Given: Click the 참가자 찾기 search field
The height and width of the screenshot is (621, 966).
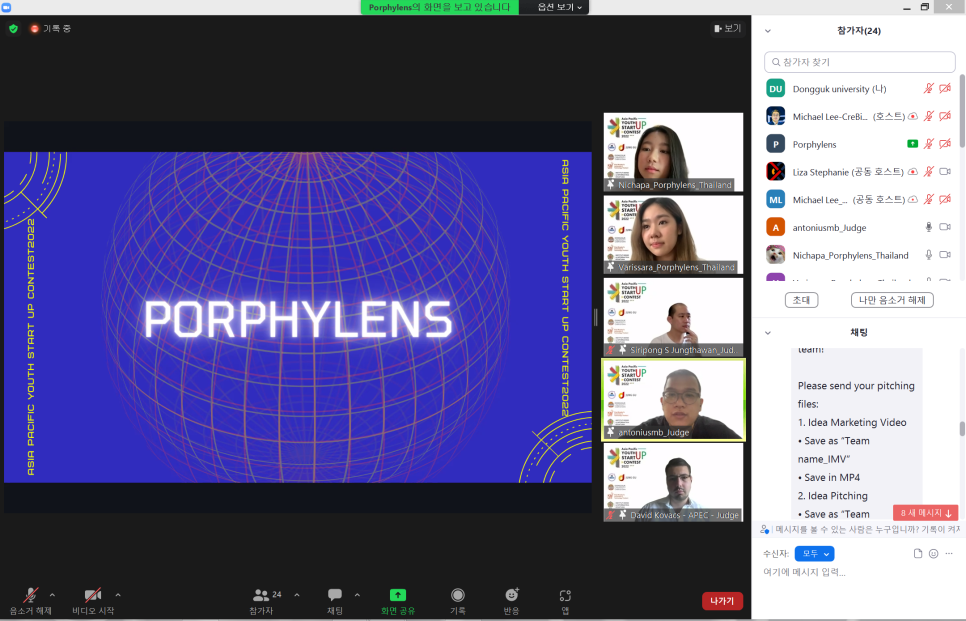Looking at the screenshot, I should [x=859, y=62].
